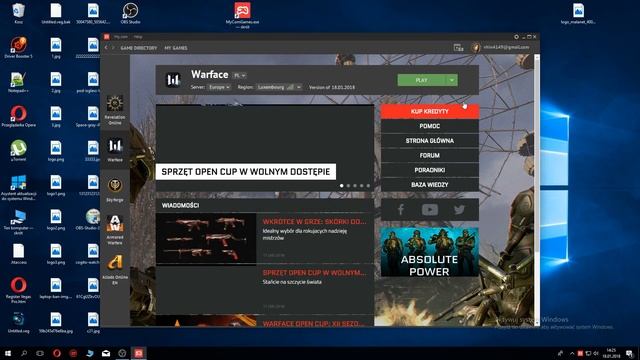Open taskbar search
This screenshot has width=640, height=360.
click(x=24, y=353)
